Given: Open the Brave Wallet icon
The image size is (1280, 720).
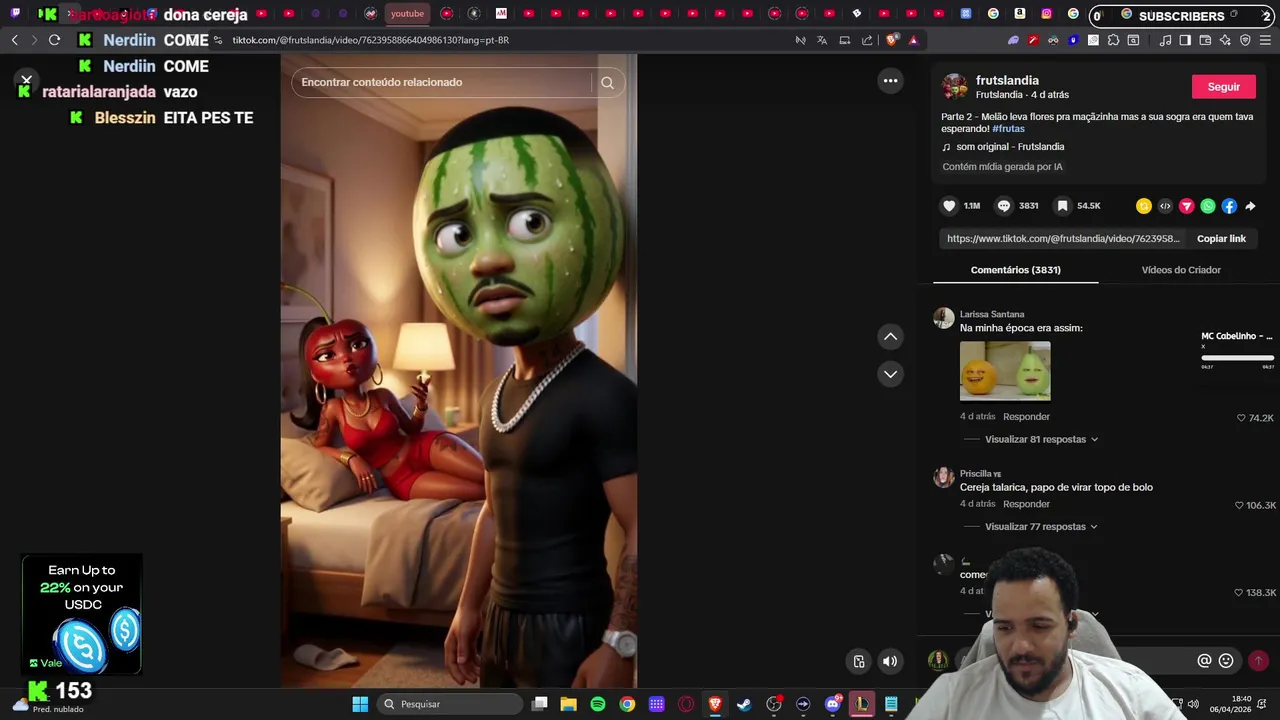Looking at the screenshot, I should click(x=1205, y=40).
